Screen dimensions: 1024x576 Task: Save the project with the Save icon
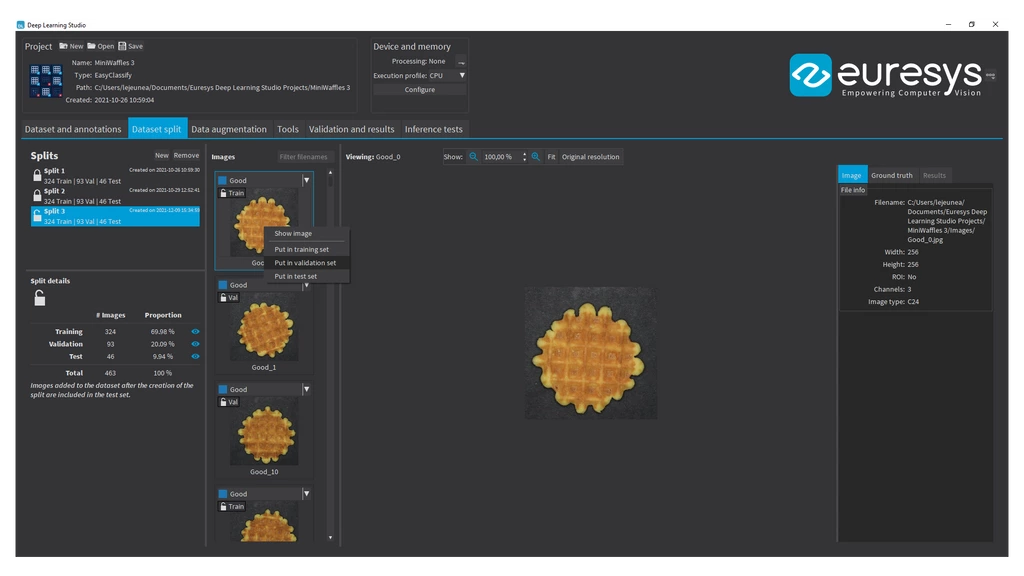(x=122, y=46)
